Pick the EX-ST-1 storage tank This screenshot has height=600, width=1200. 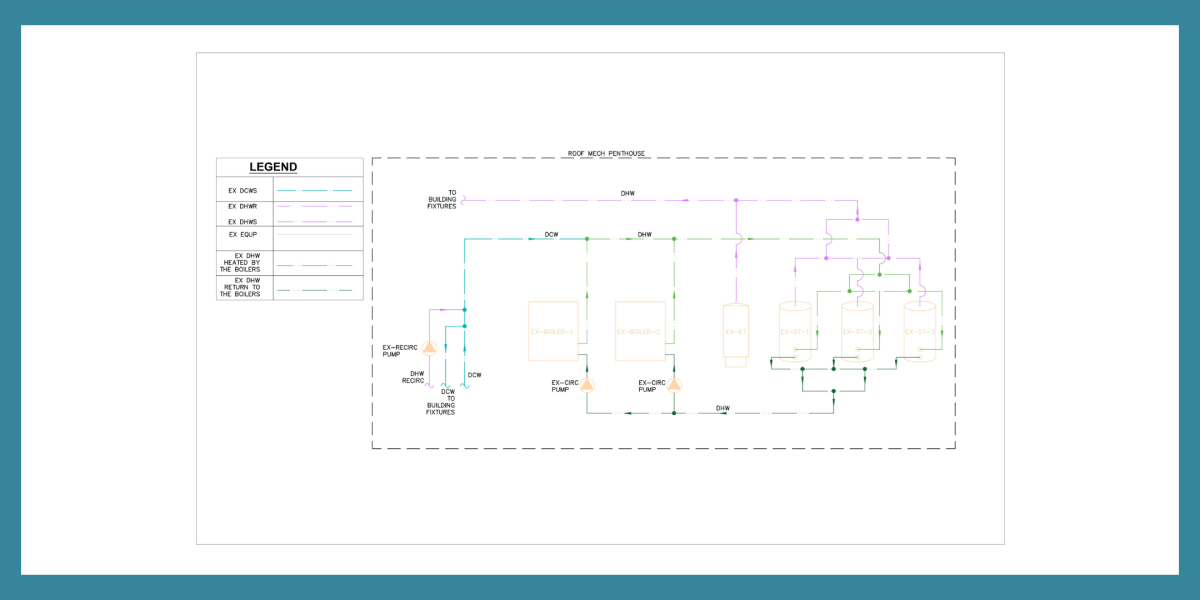pyautogui.click(x=795, y=331)
